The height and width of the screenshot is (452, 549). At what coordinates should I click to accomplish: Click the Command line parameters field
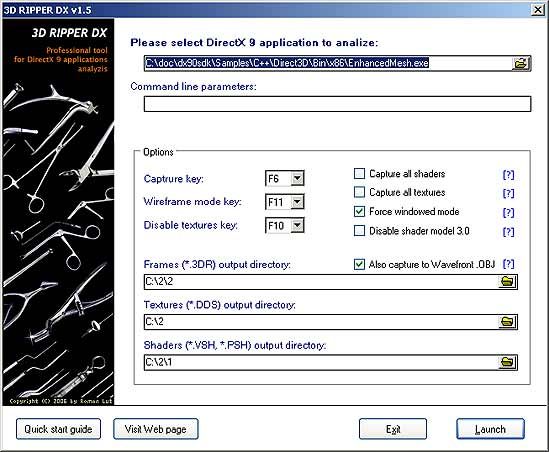338,104
